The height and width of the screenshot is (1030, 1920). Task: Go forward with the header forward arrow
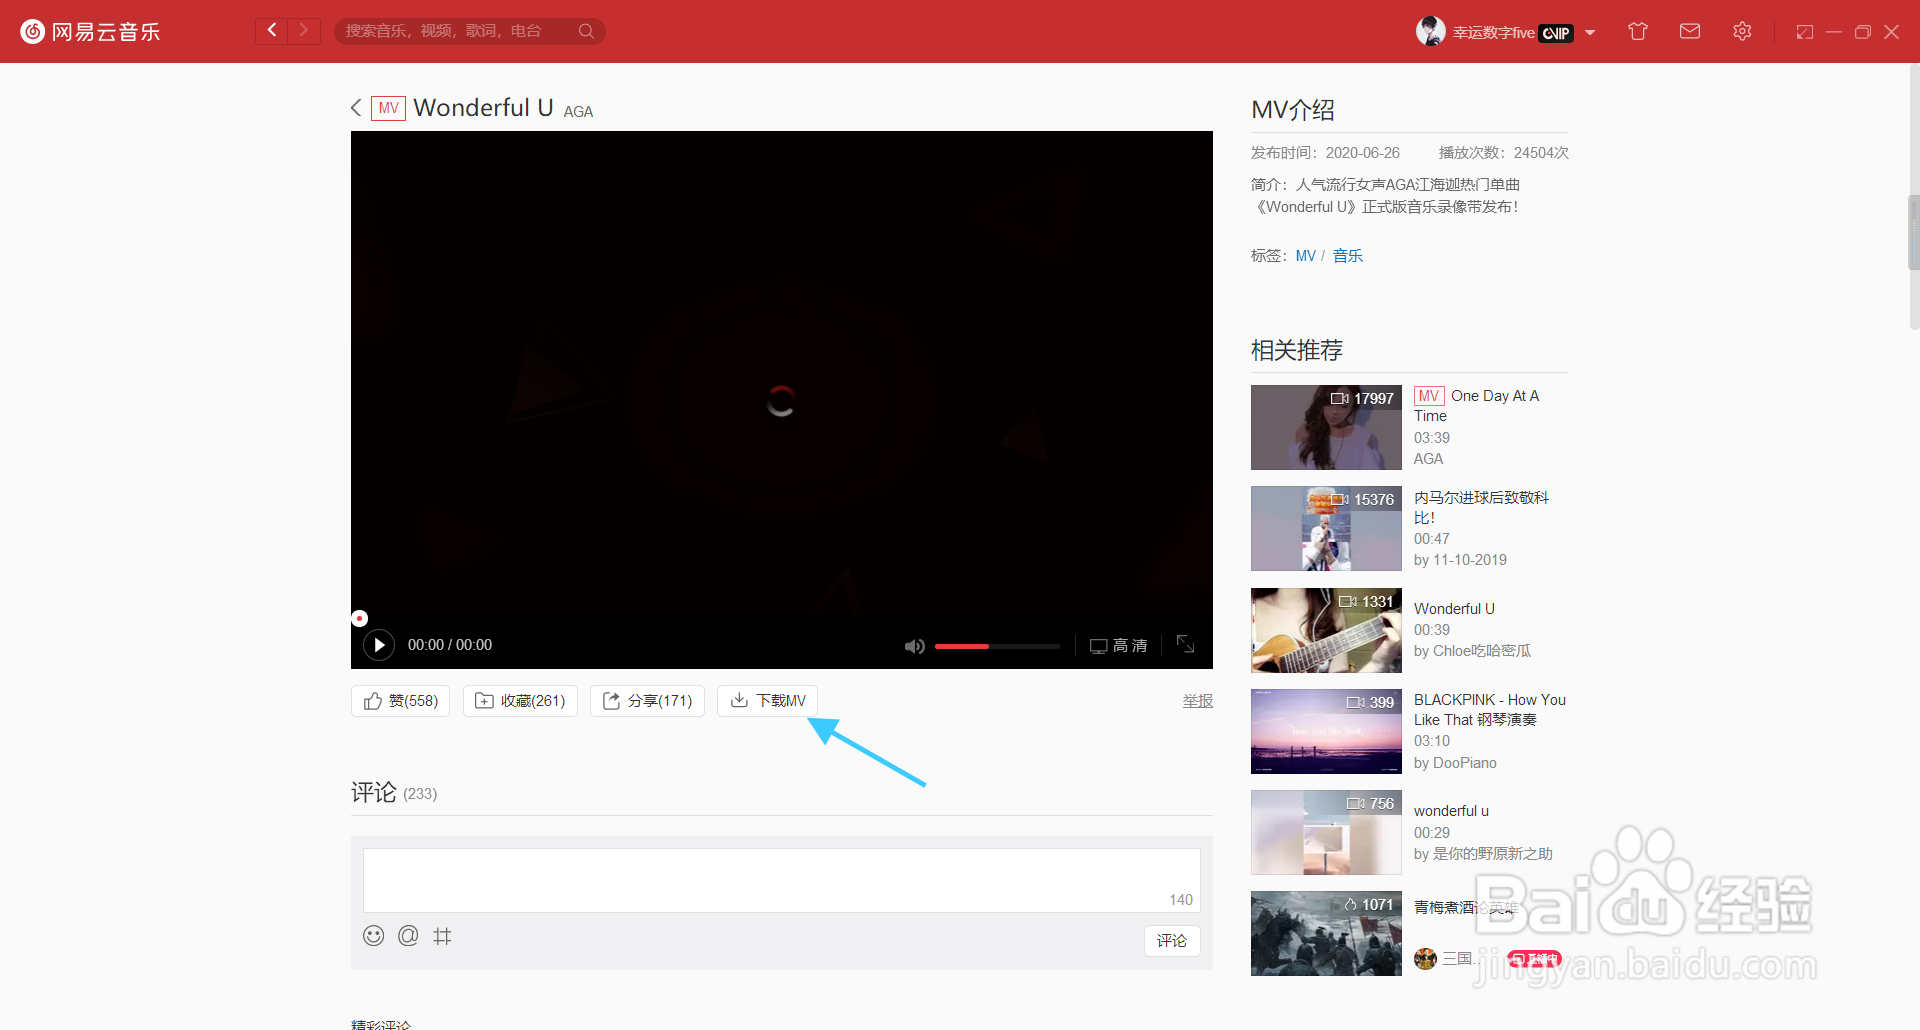pos(304,31)
